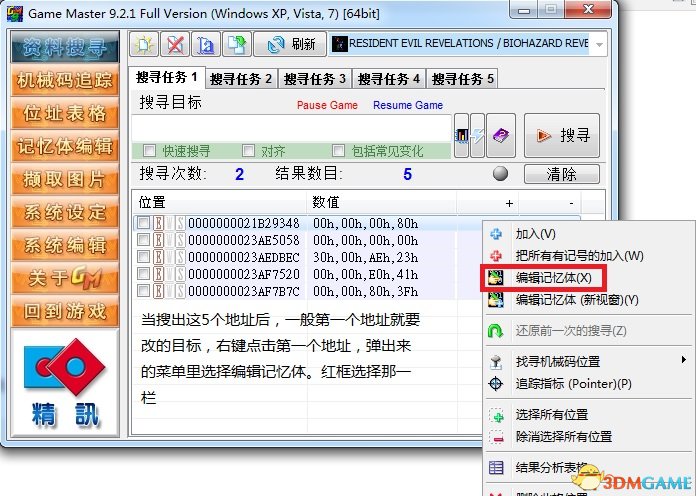
Task: Click the E icon in row 0000000023AF7520
Action: [158, 274]
